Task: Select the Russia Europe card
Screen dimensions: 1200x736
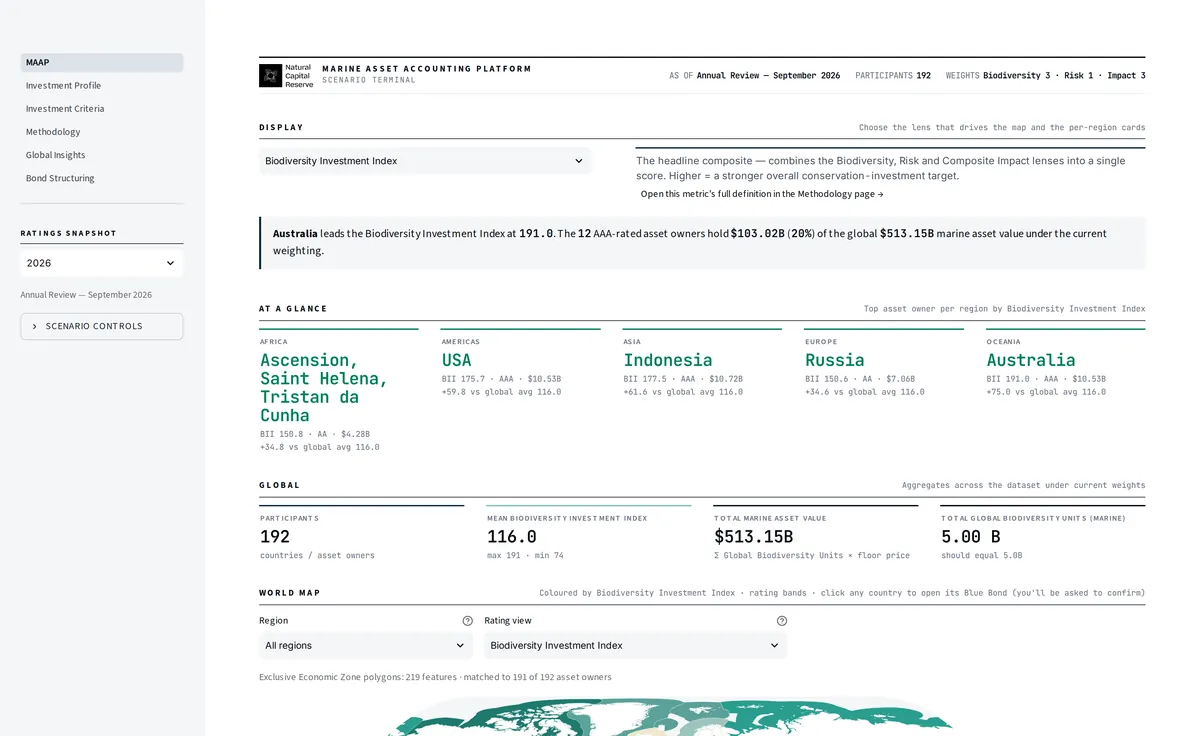Action: point(884,365)
